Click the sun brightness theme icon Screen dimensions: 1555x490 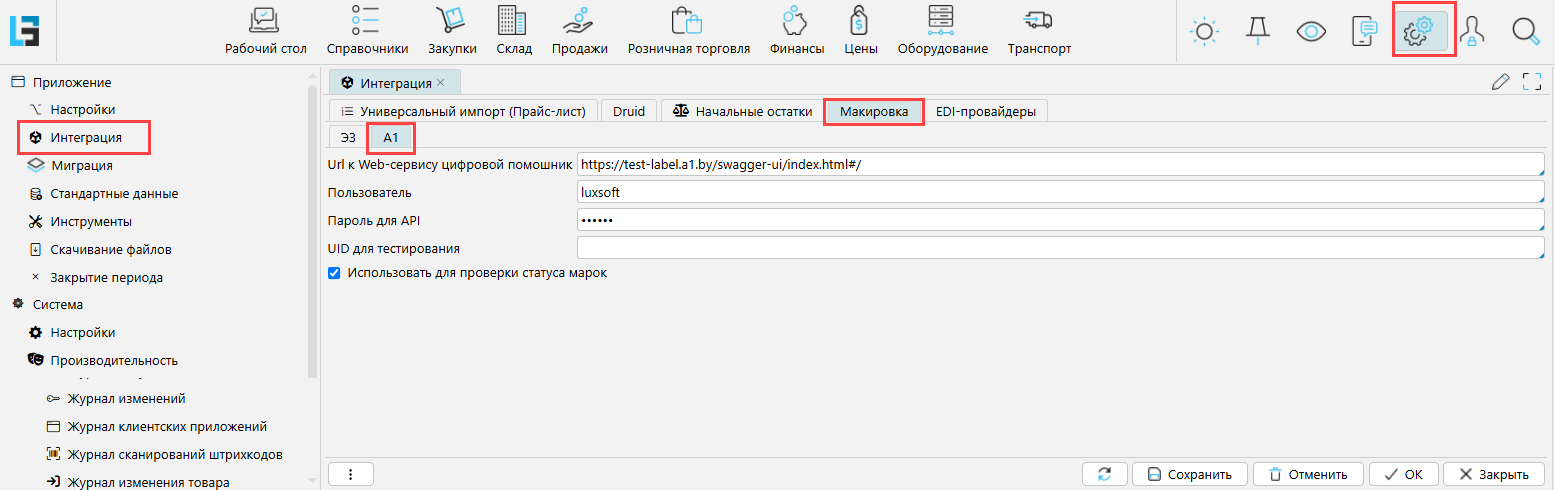tap(1204, 32)
